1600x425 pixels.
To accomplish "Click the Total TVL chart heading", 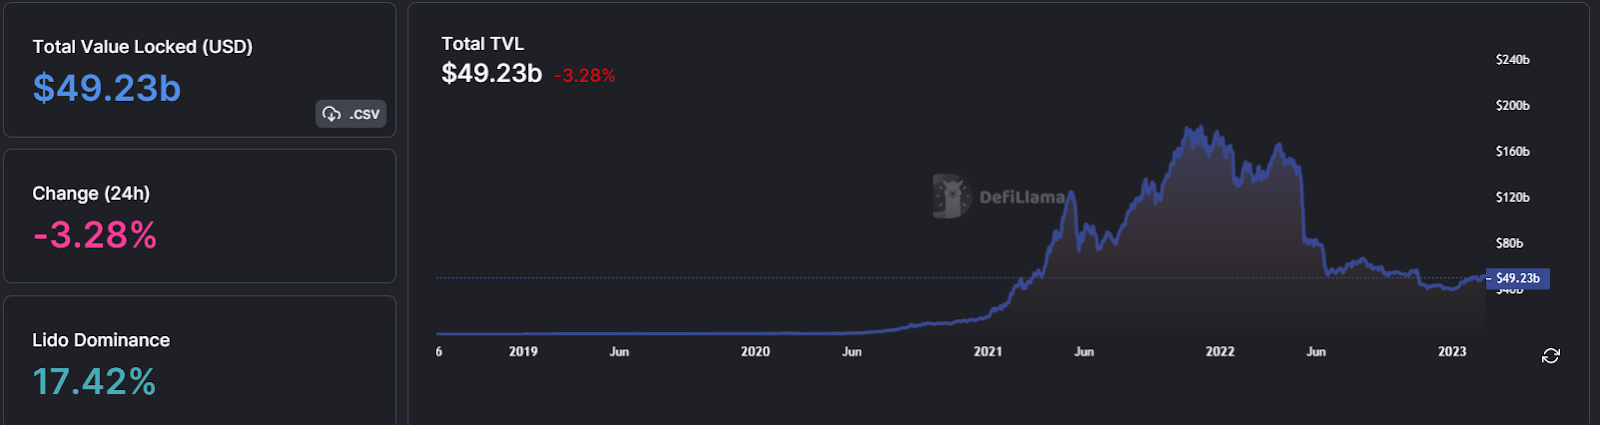I will click(483, 44).
